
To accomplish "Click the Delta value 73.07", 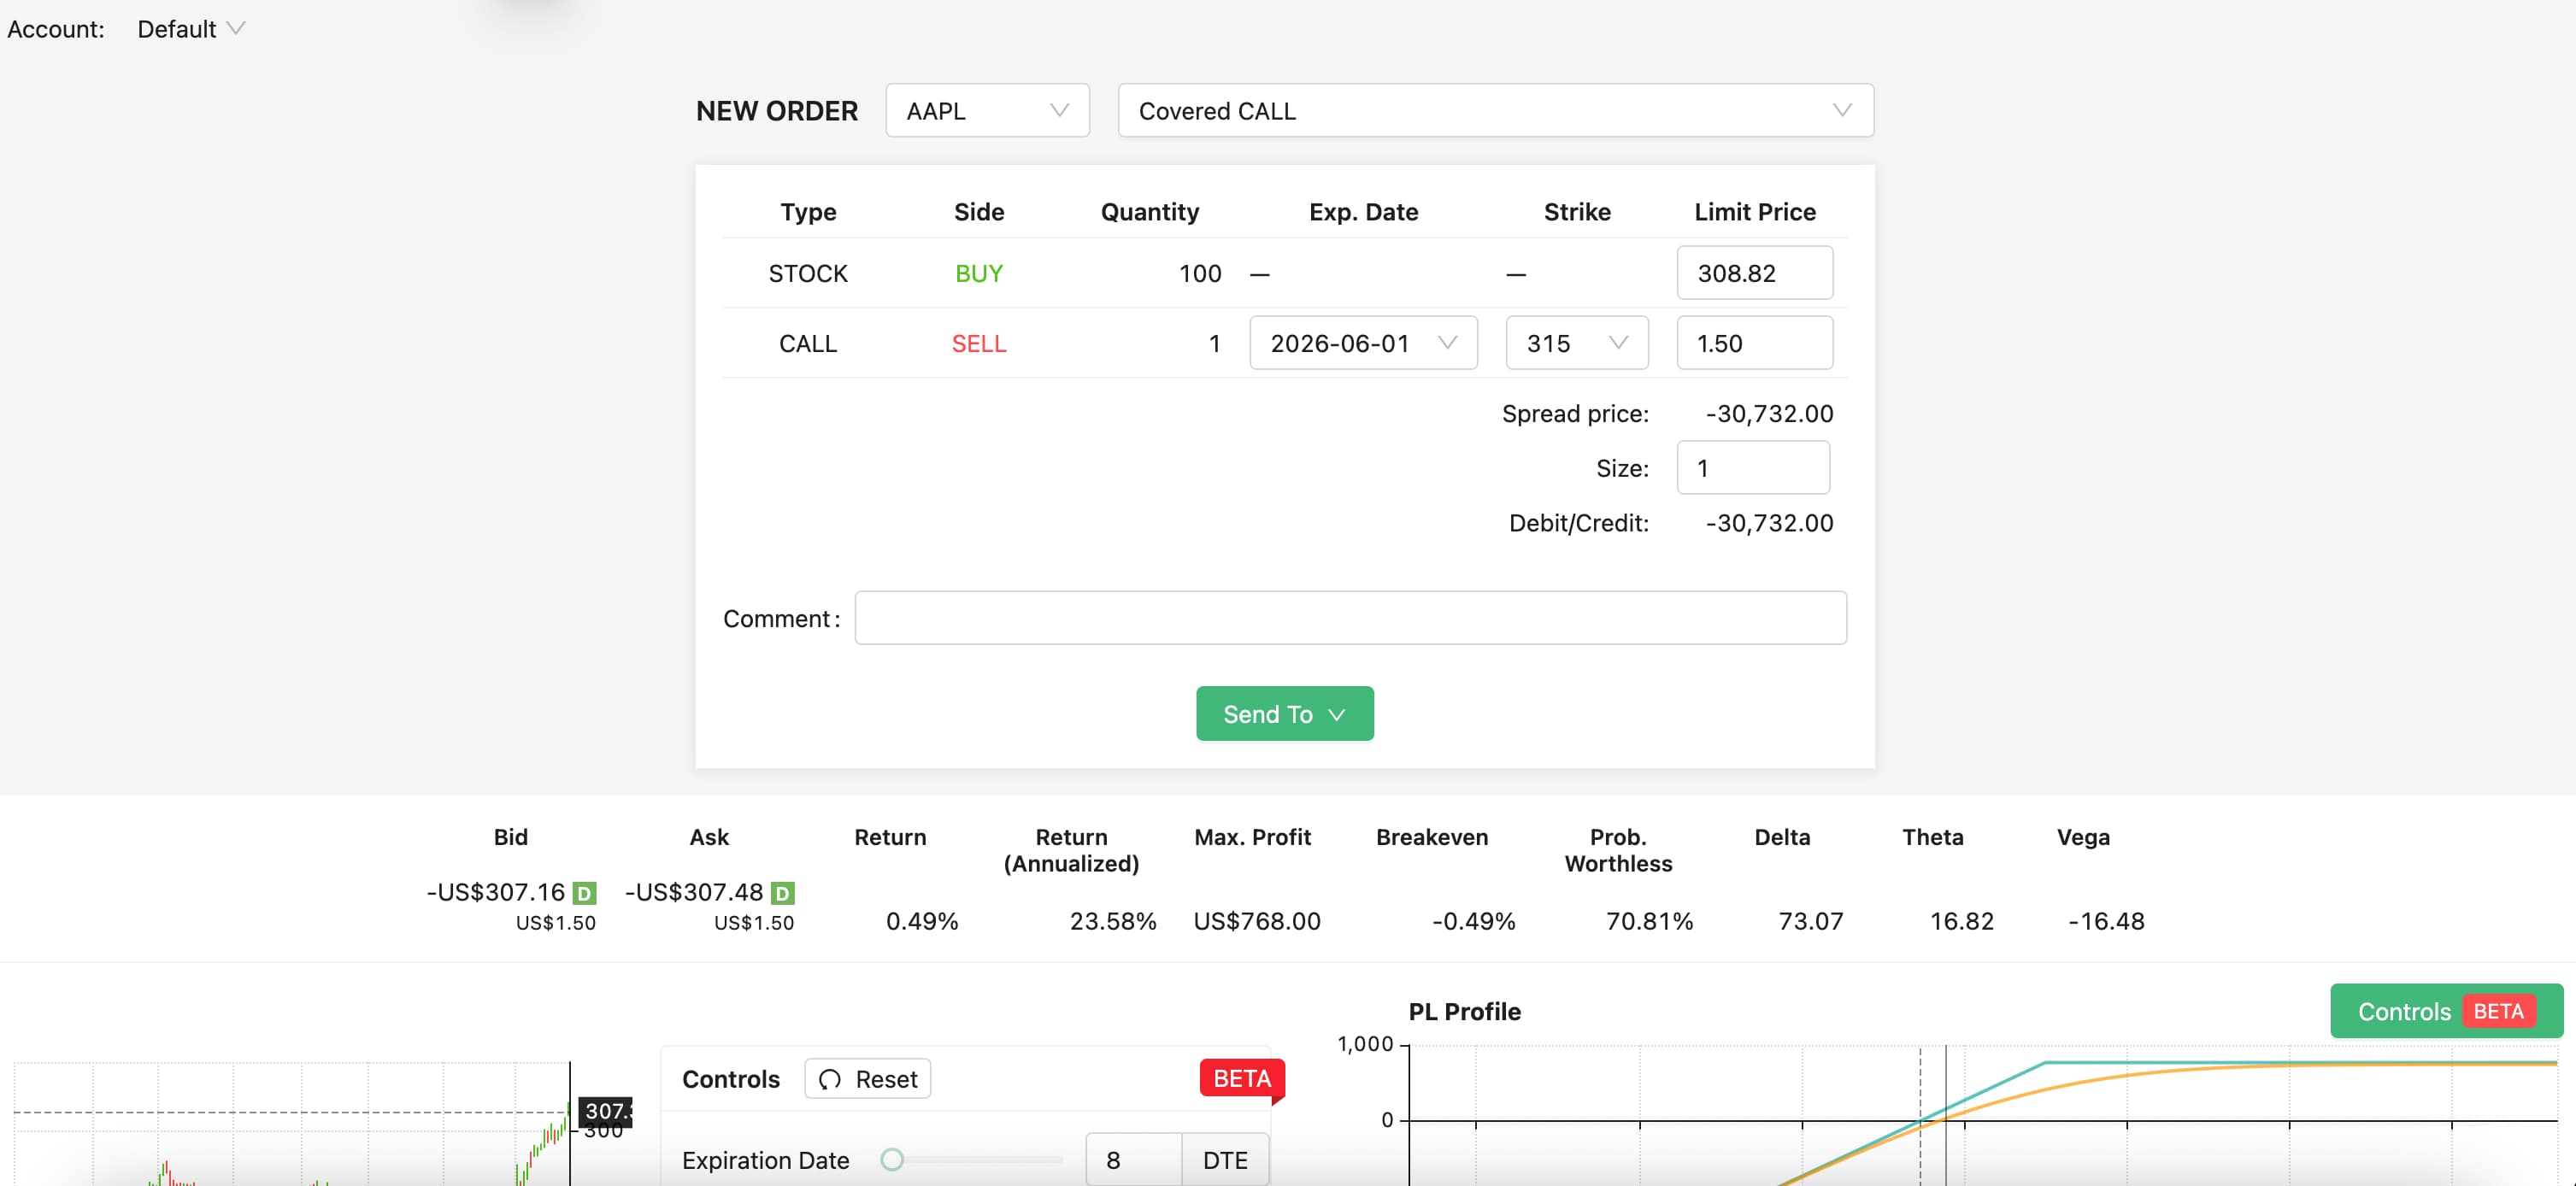I will [x=1810, y=921].
